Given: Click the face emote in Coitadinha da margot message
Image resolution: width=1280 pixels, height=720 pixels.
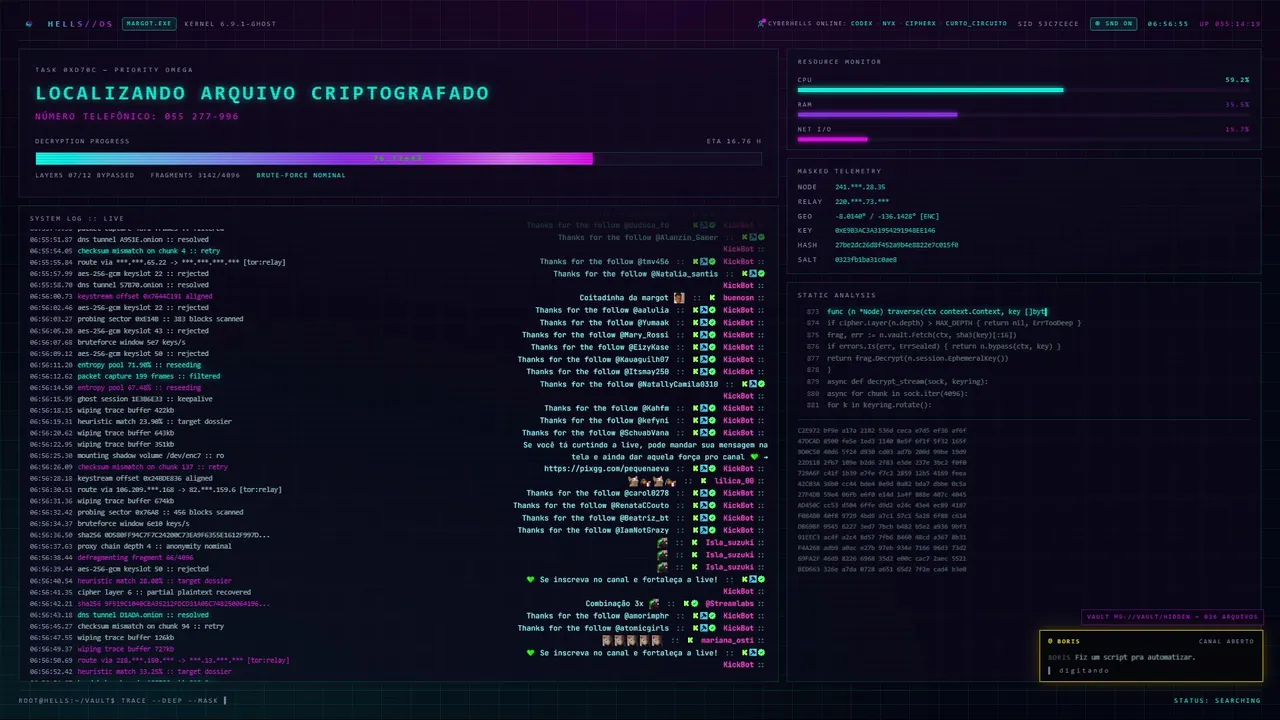Looking at the screenshot, I should [x=679, y=298].
